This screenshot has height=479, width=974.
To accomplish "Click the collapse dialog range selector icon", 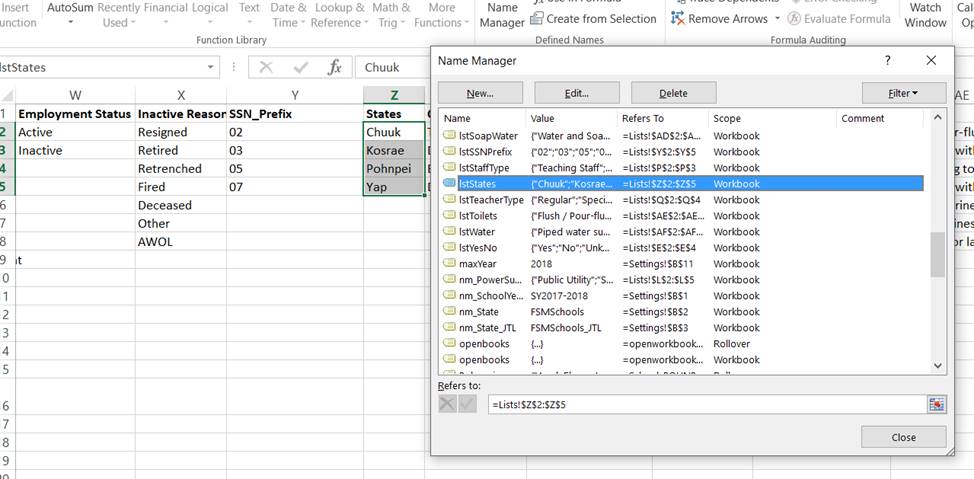I will click(936, 404).
